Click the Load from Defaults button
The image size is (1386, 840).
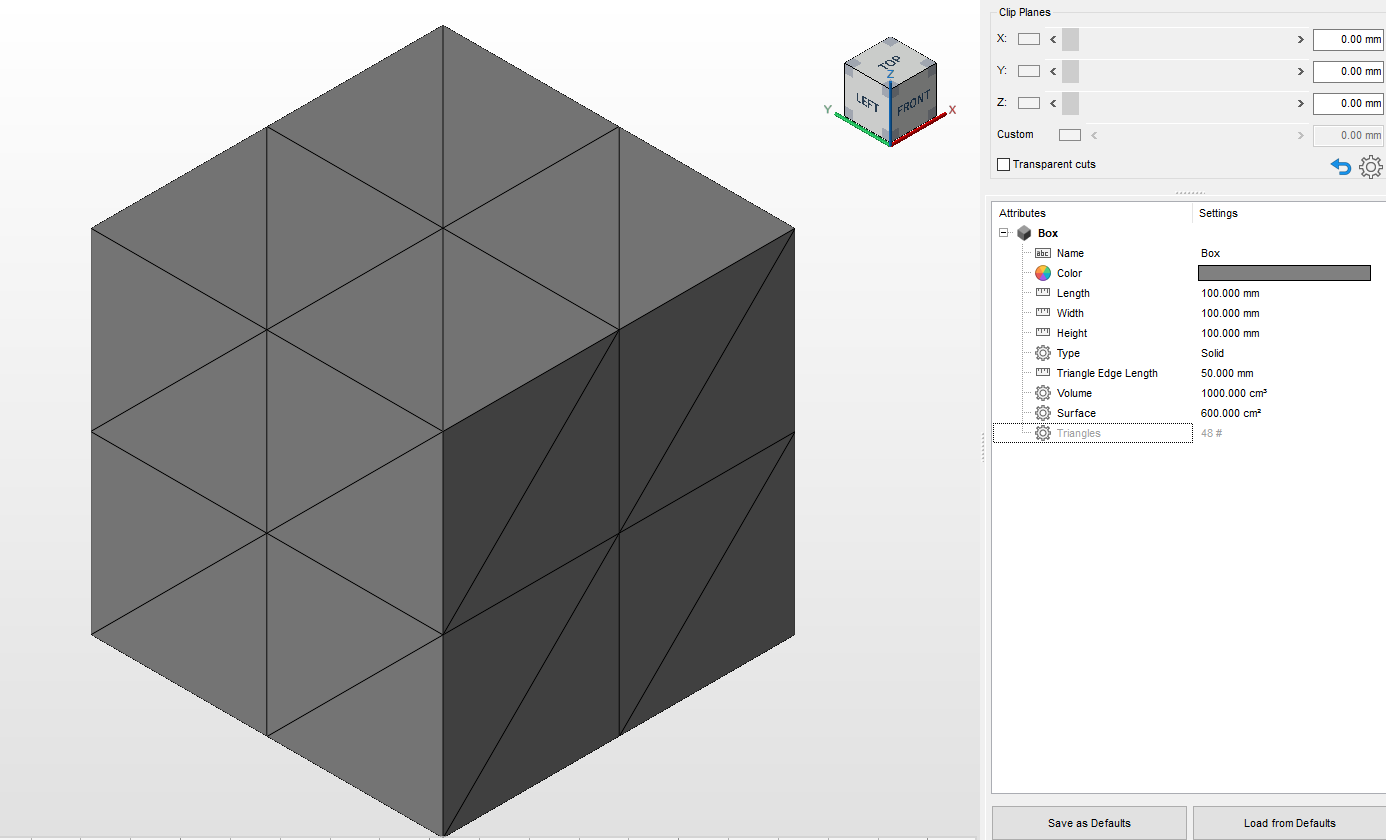tap(1290, 822)
